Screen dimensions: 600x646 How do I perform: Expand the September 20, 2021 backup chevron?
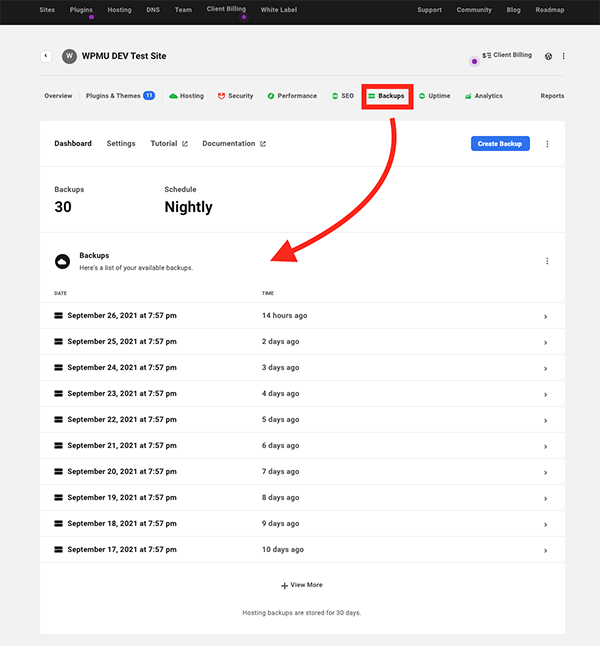tap(545, 472)
